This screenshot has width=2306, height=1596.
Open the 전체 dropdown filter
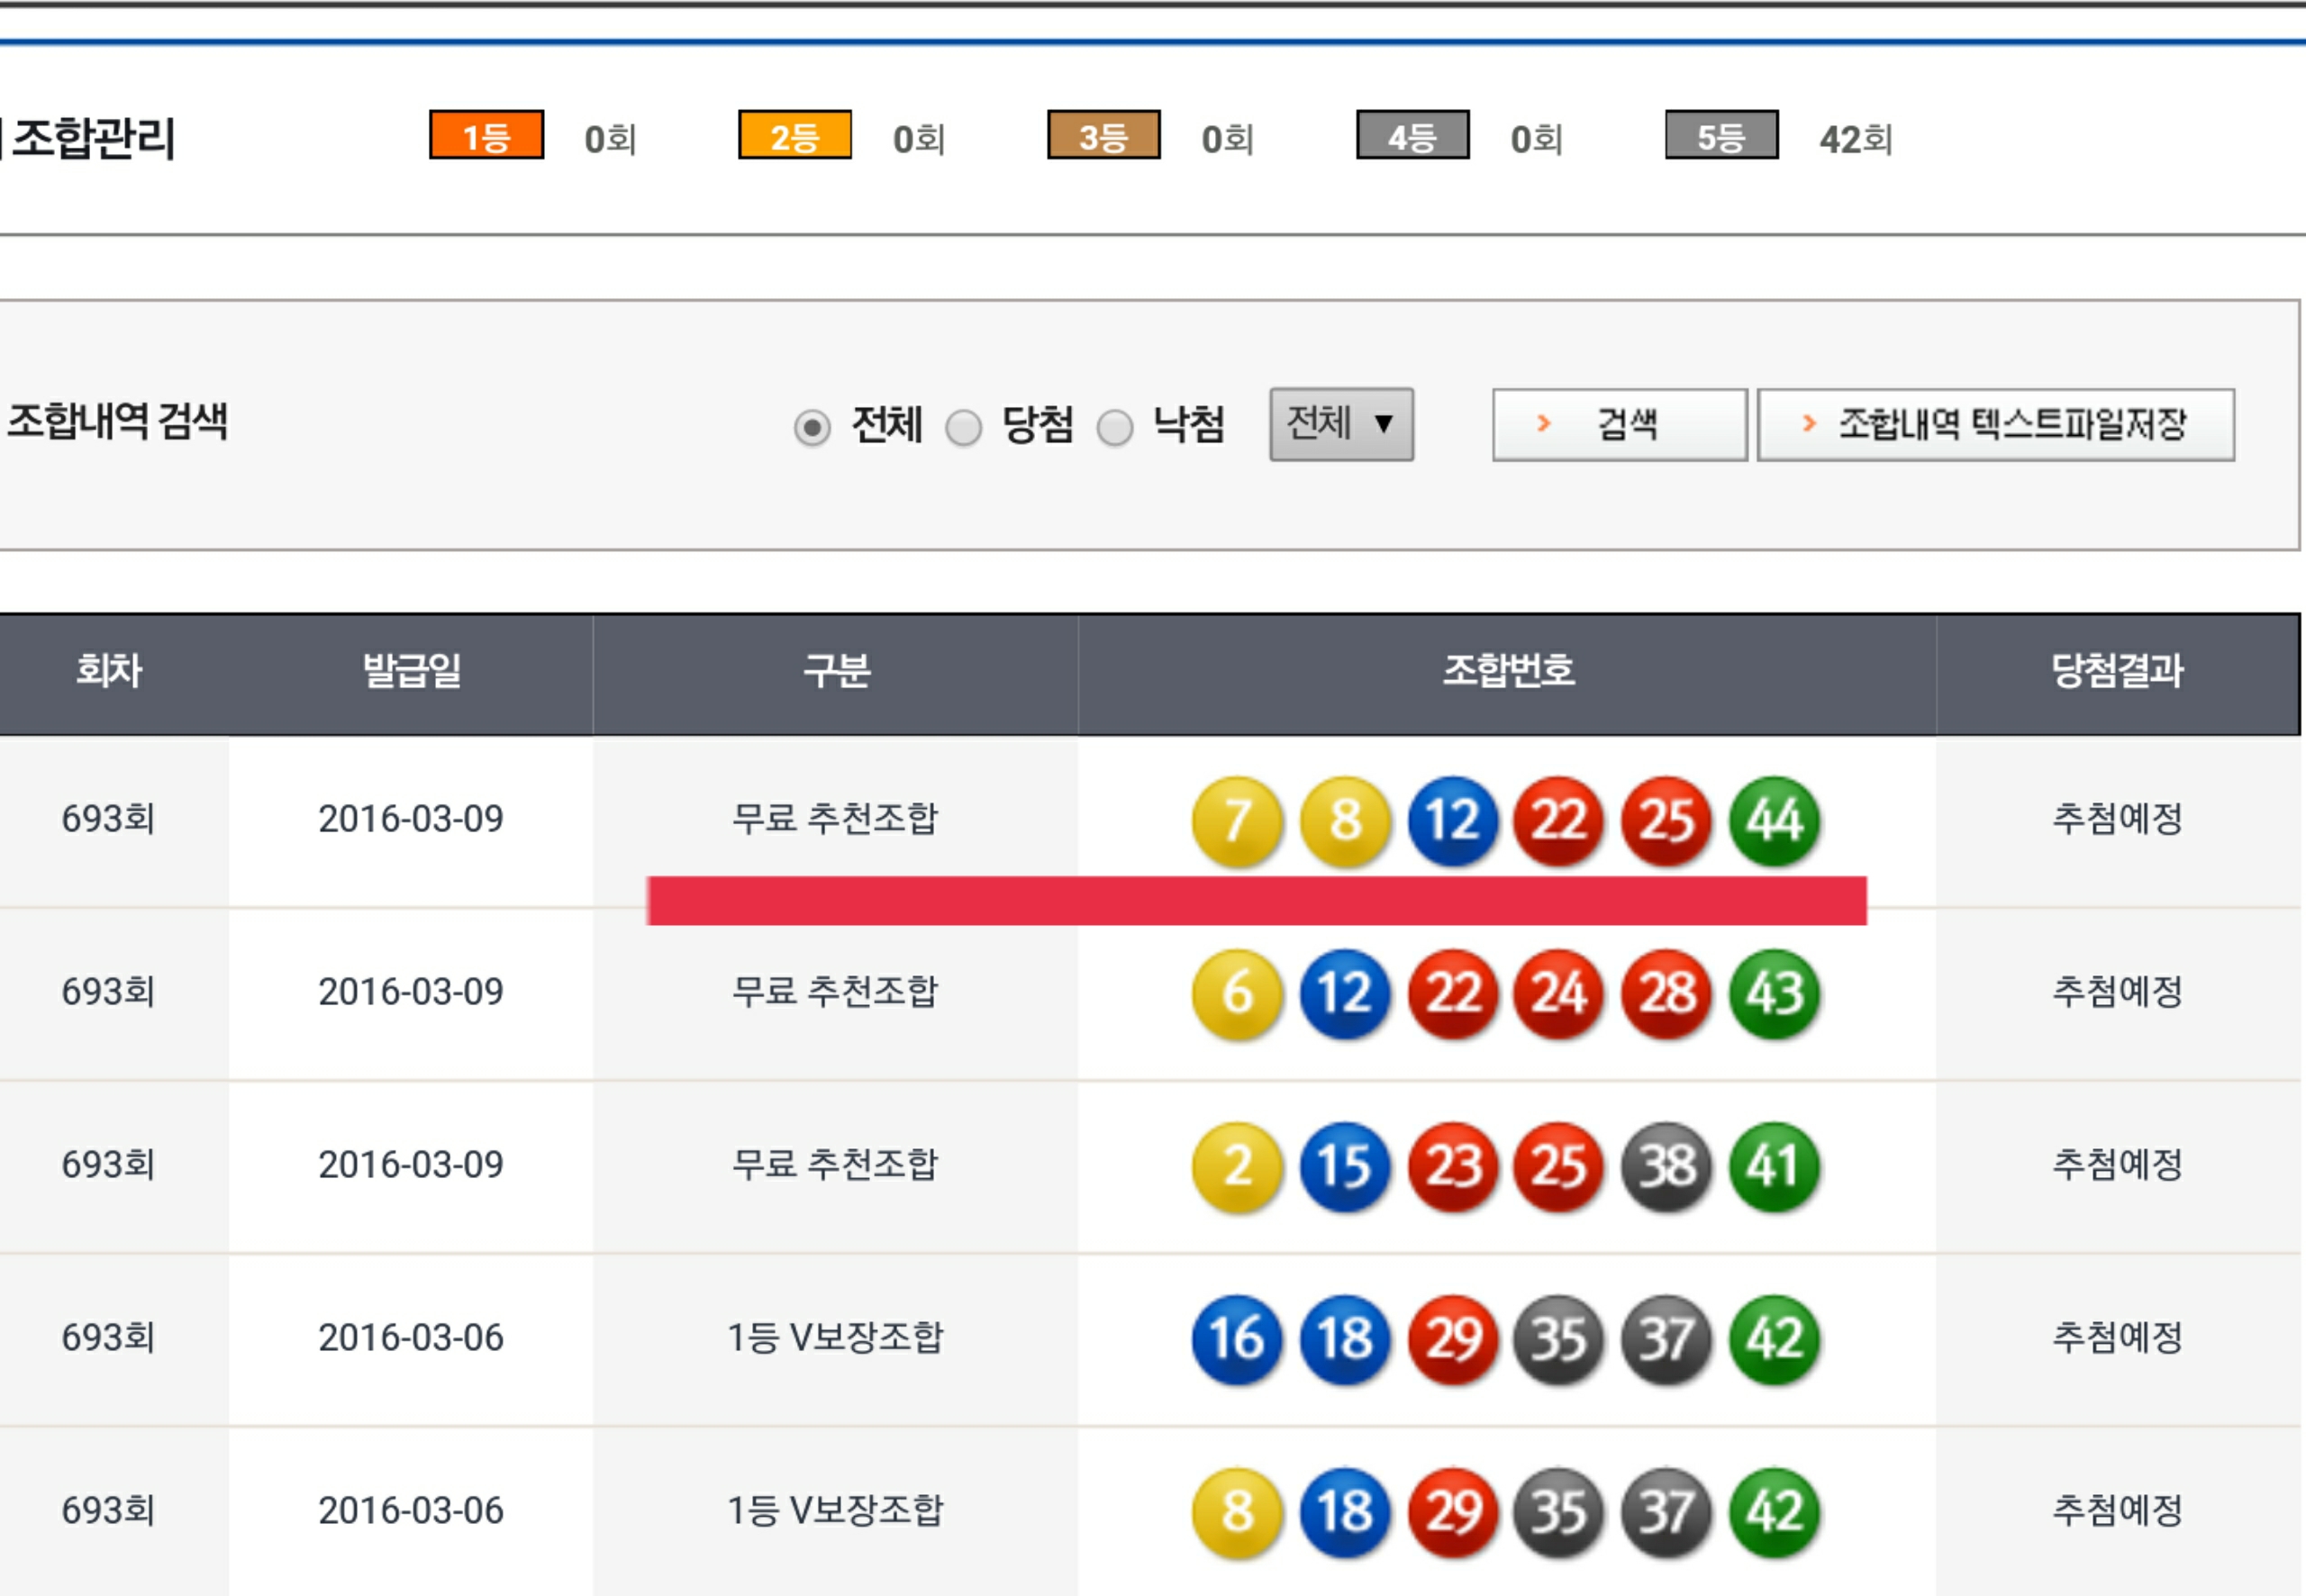click(1341, 424)
